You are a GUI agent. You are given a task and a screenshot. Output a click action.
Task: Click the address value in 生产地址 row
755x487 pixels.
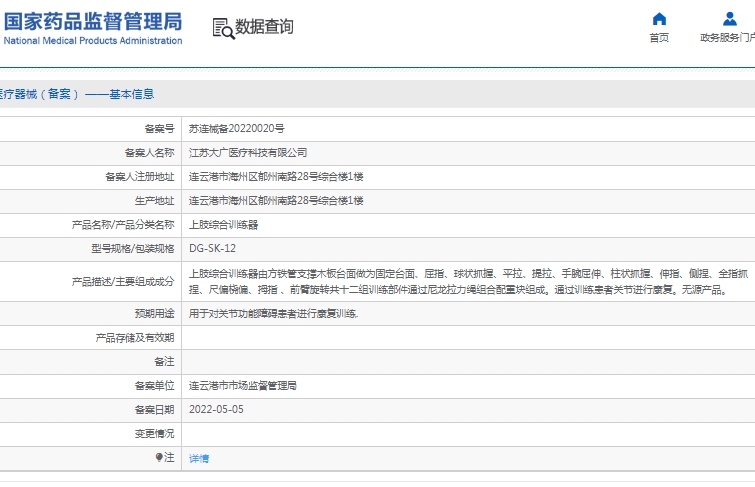point(276,201)
